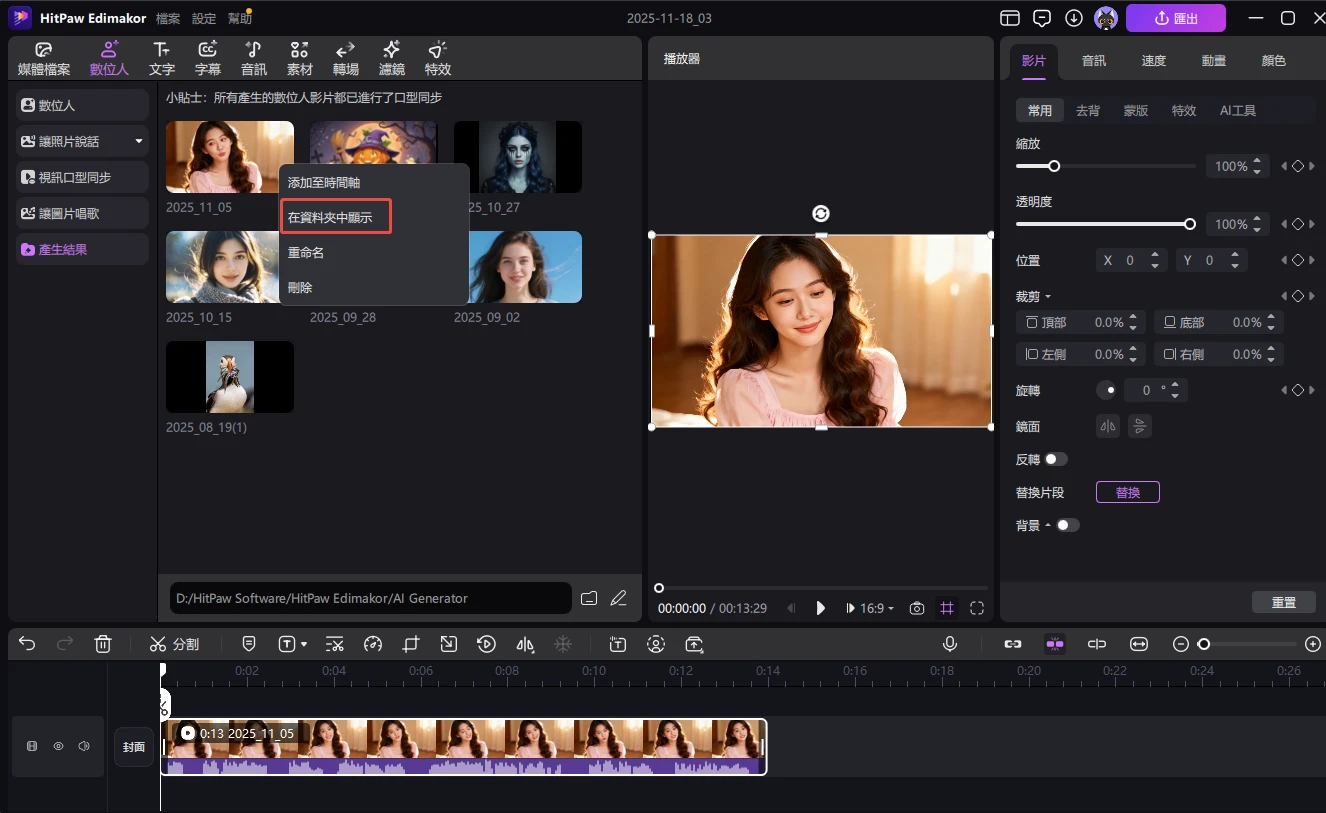This screenshot has width=1326, height=813.
Task: Click the horizontal mirror flip icon
Action: (1107, 426)
